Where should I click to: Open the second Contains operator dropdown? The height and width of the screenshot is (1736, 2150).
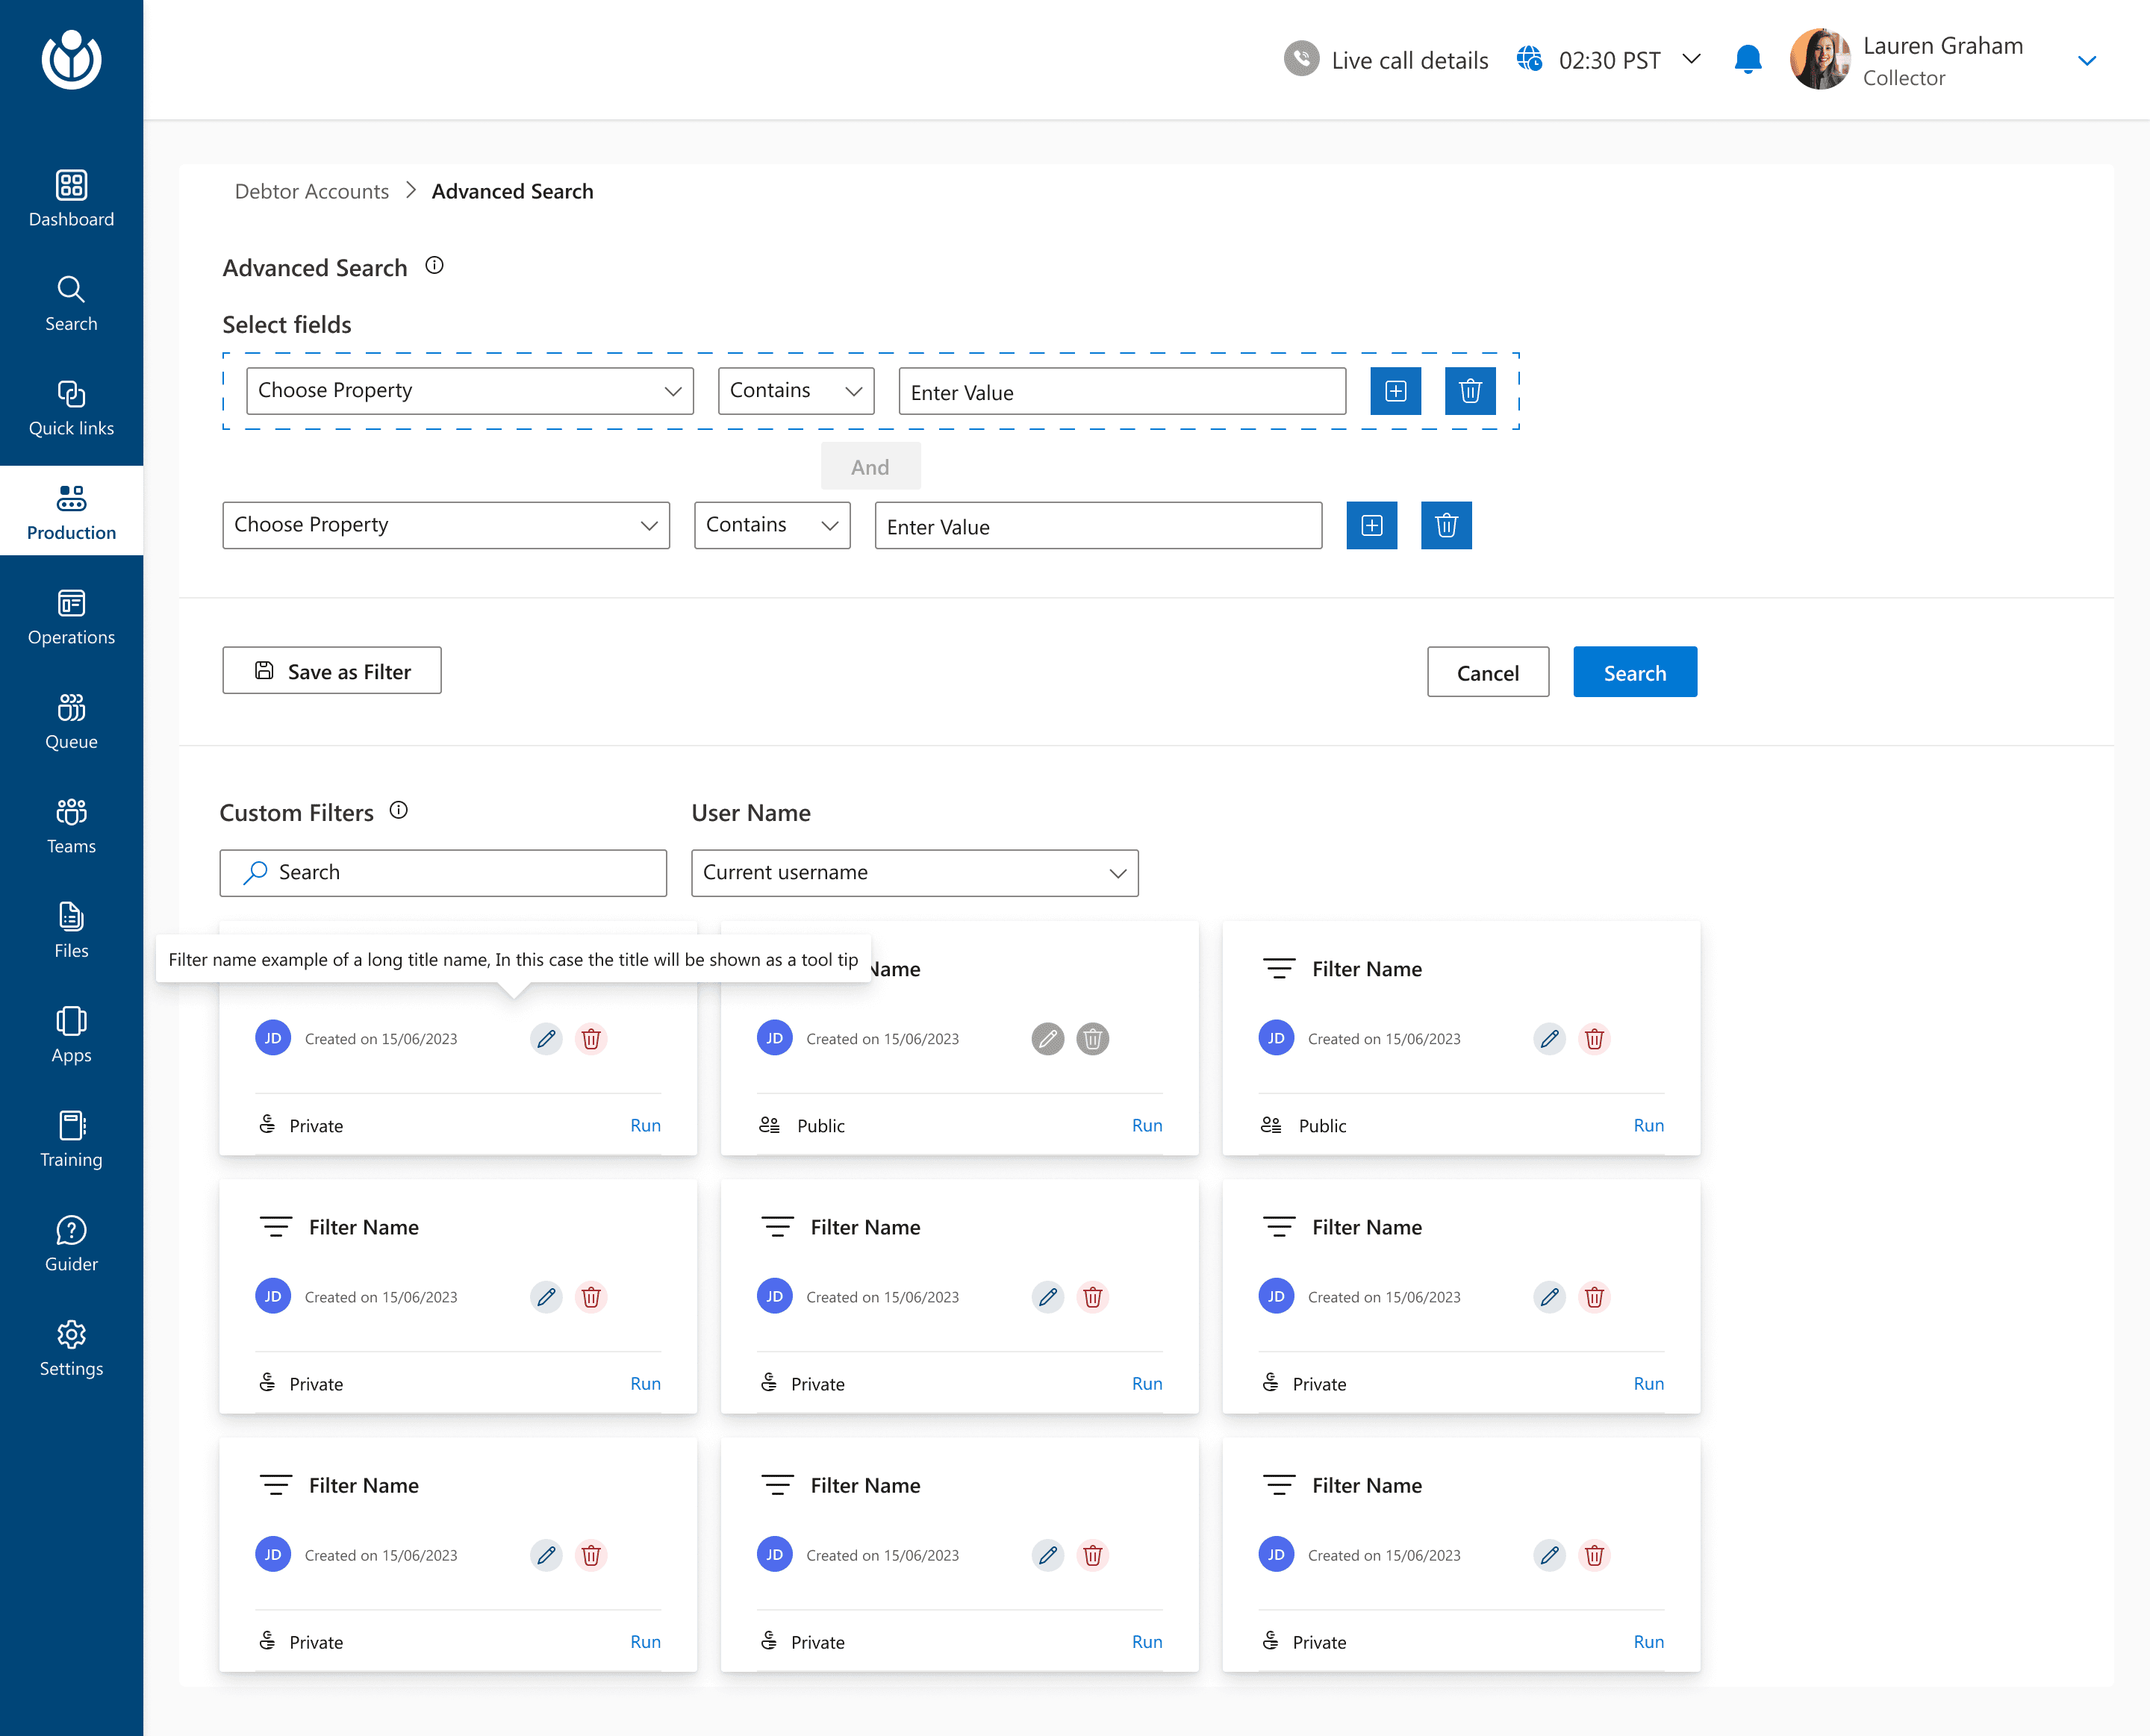pyautogui.click(x=772, y=525)
